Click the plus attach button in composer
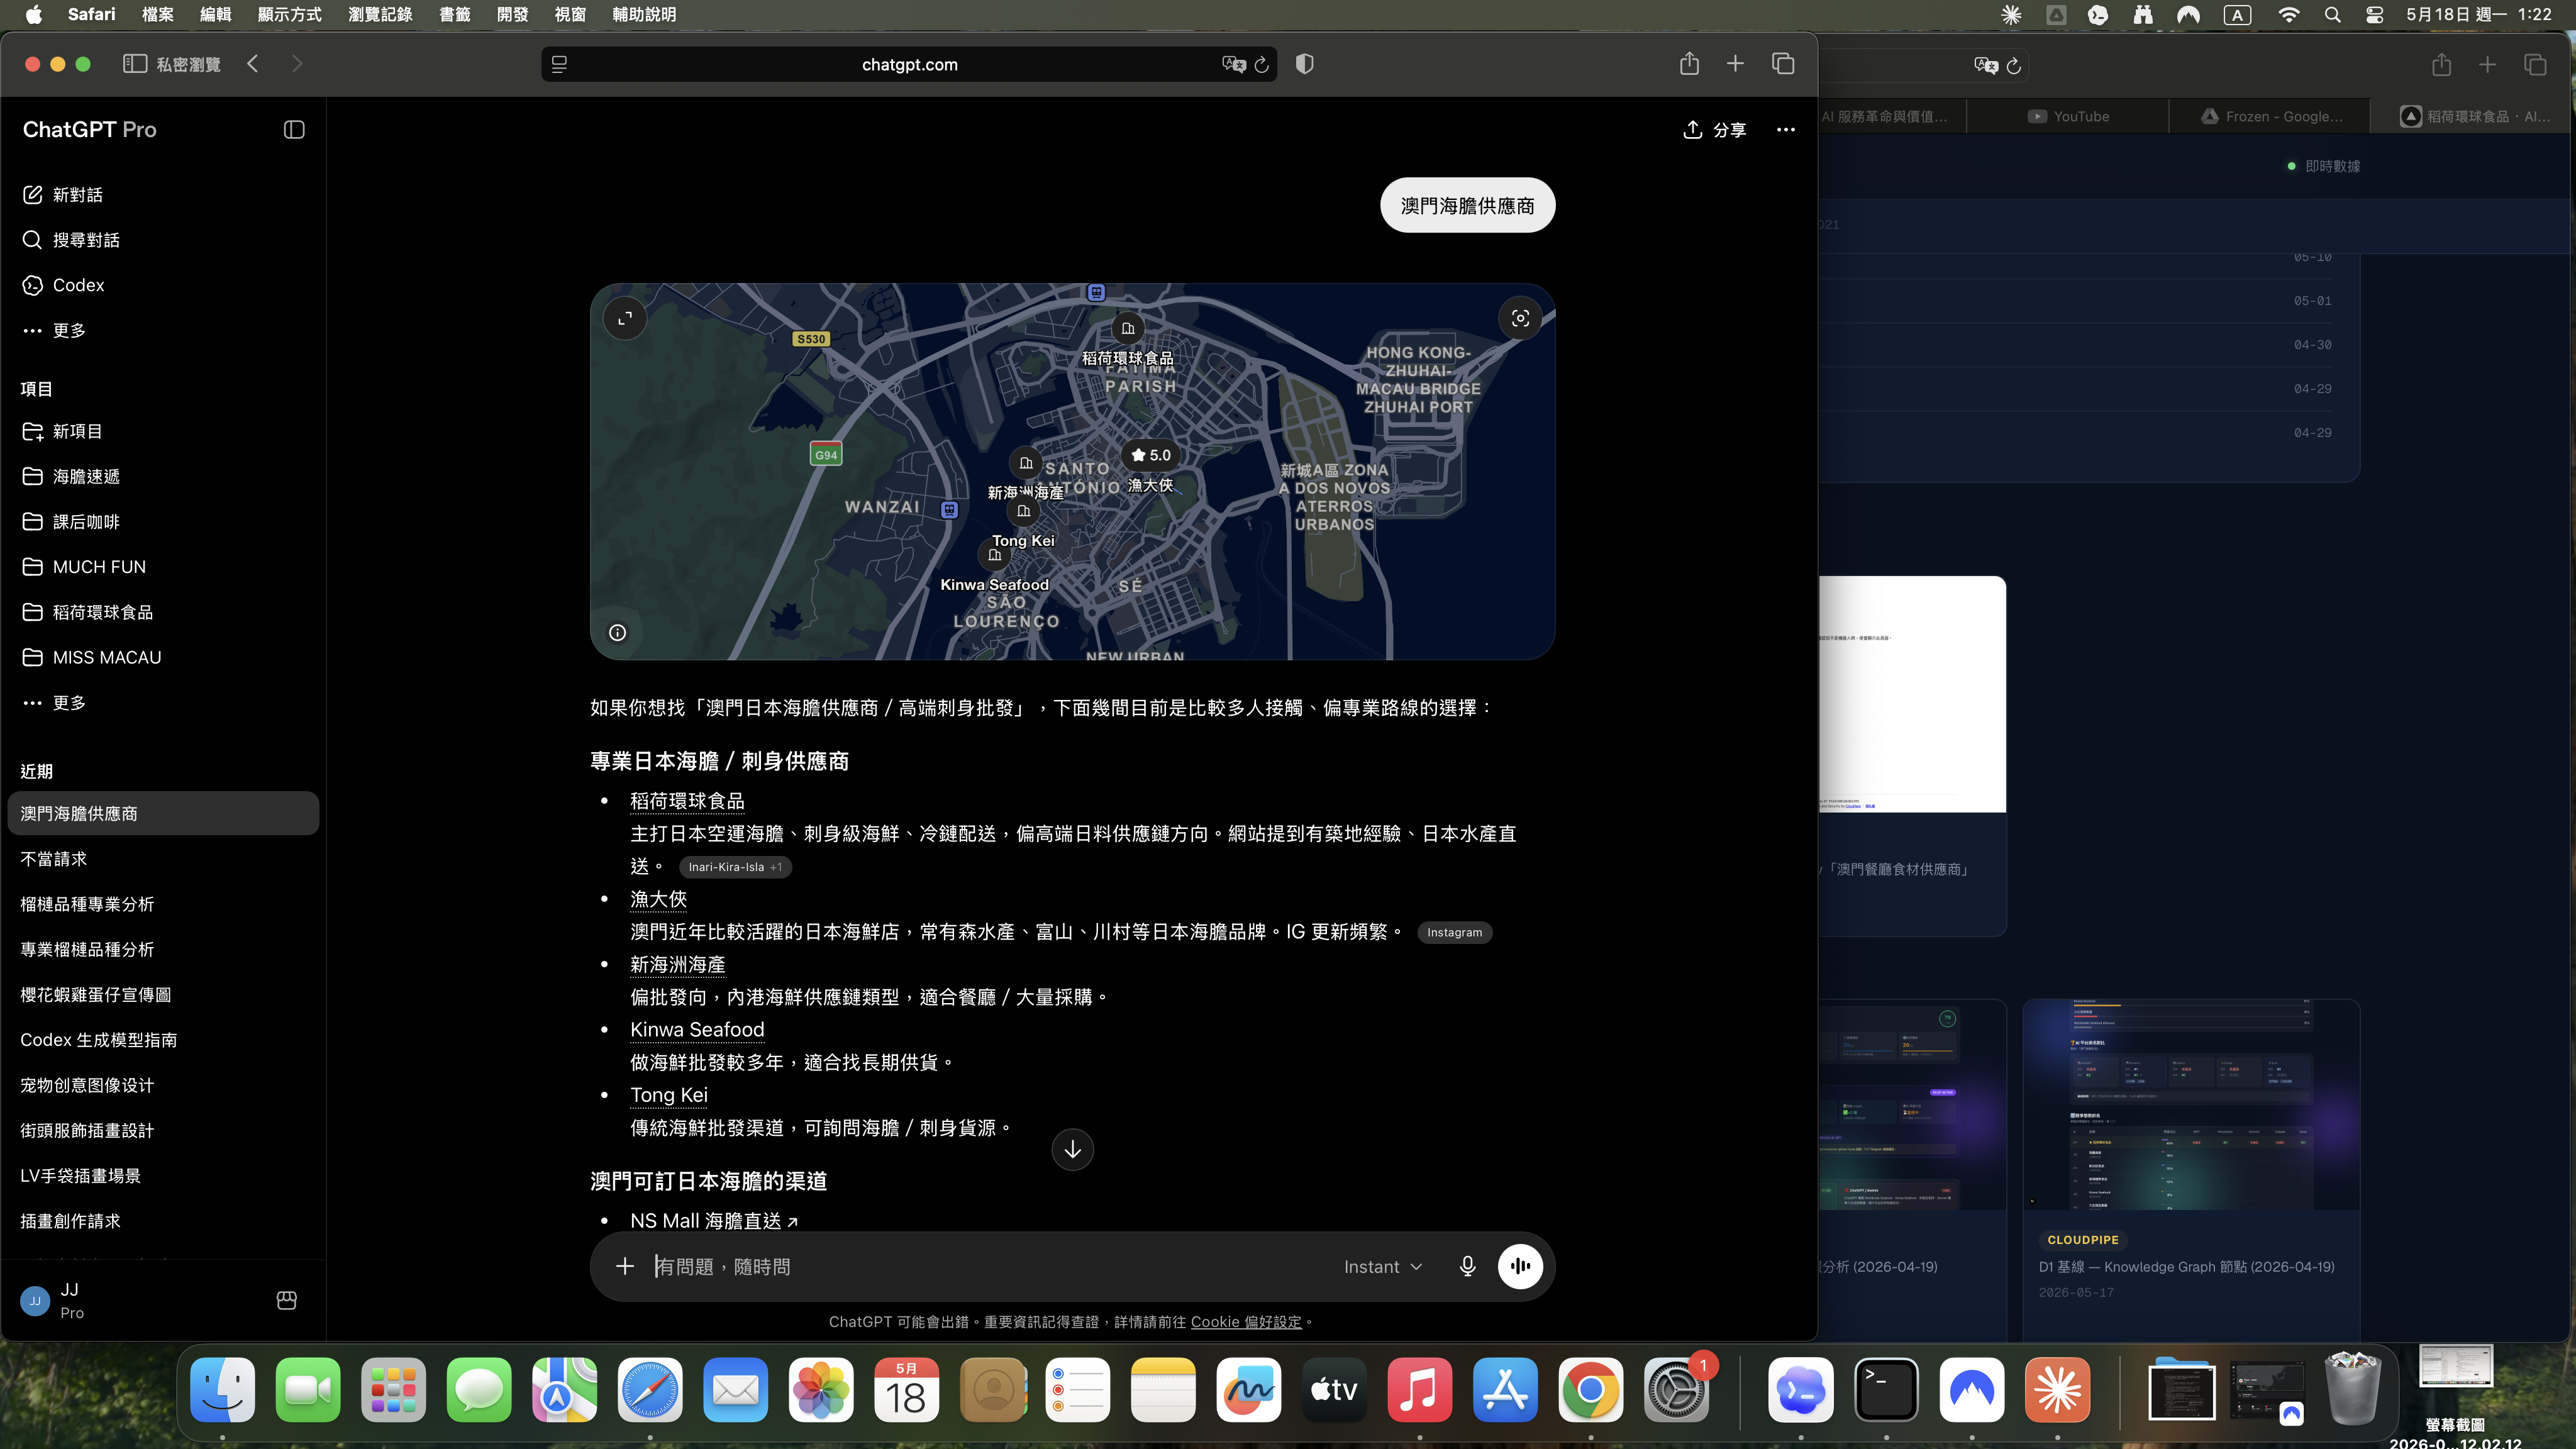 click(625, 1266)
